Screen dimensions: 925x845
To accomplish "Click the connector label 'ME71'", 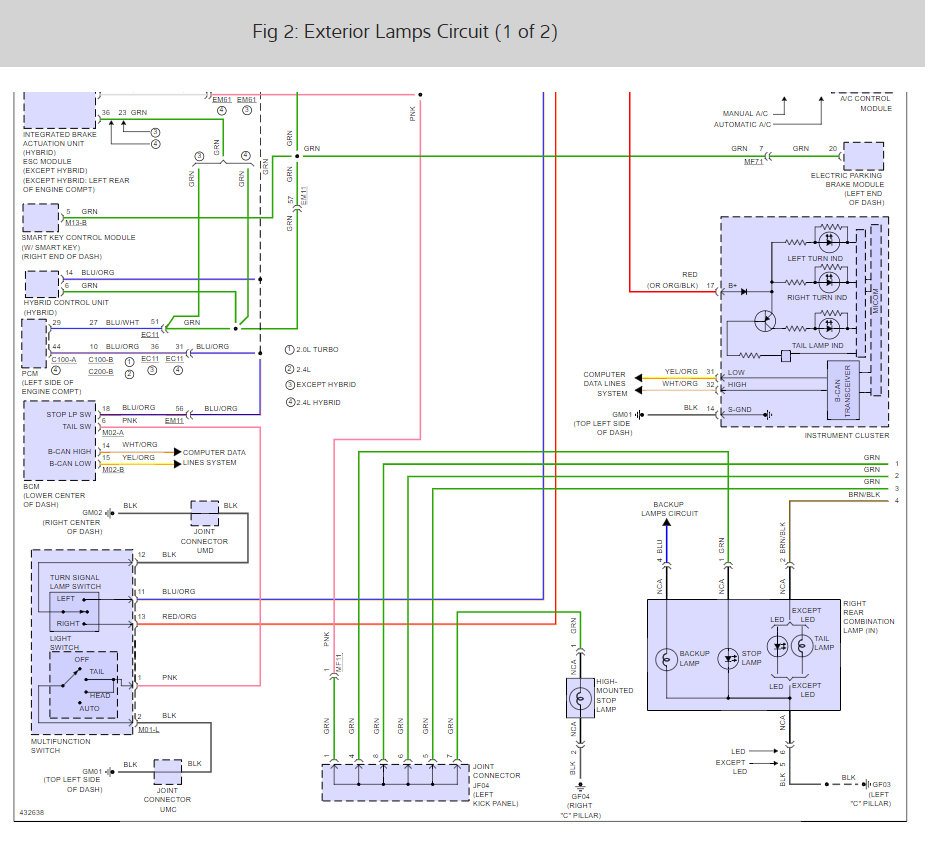I will (753, 162).
